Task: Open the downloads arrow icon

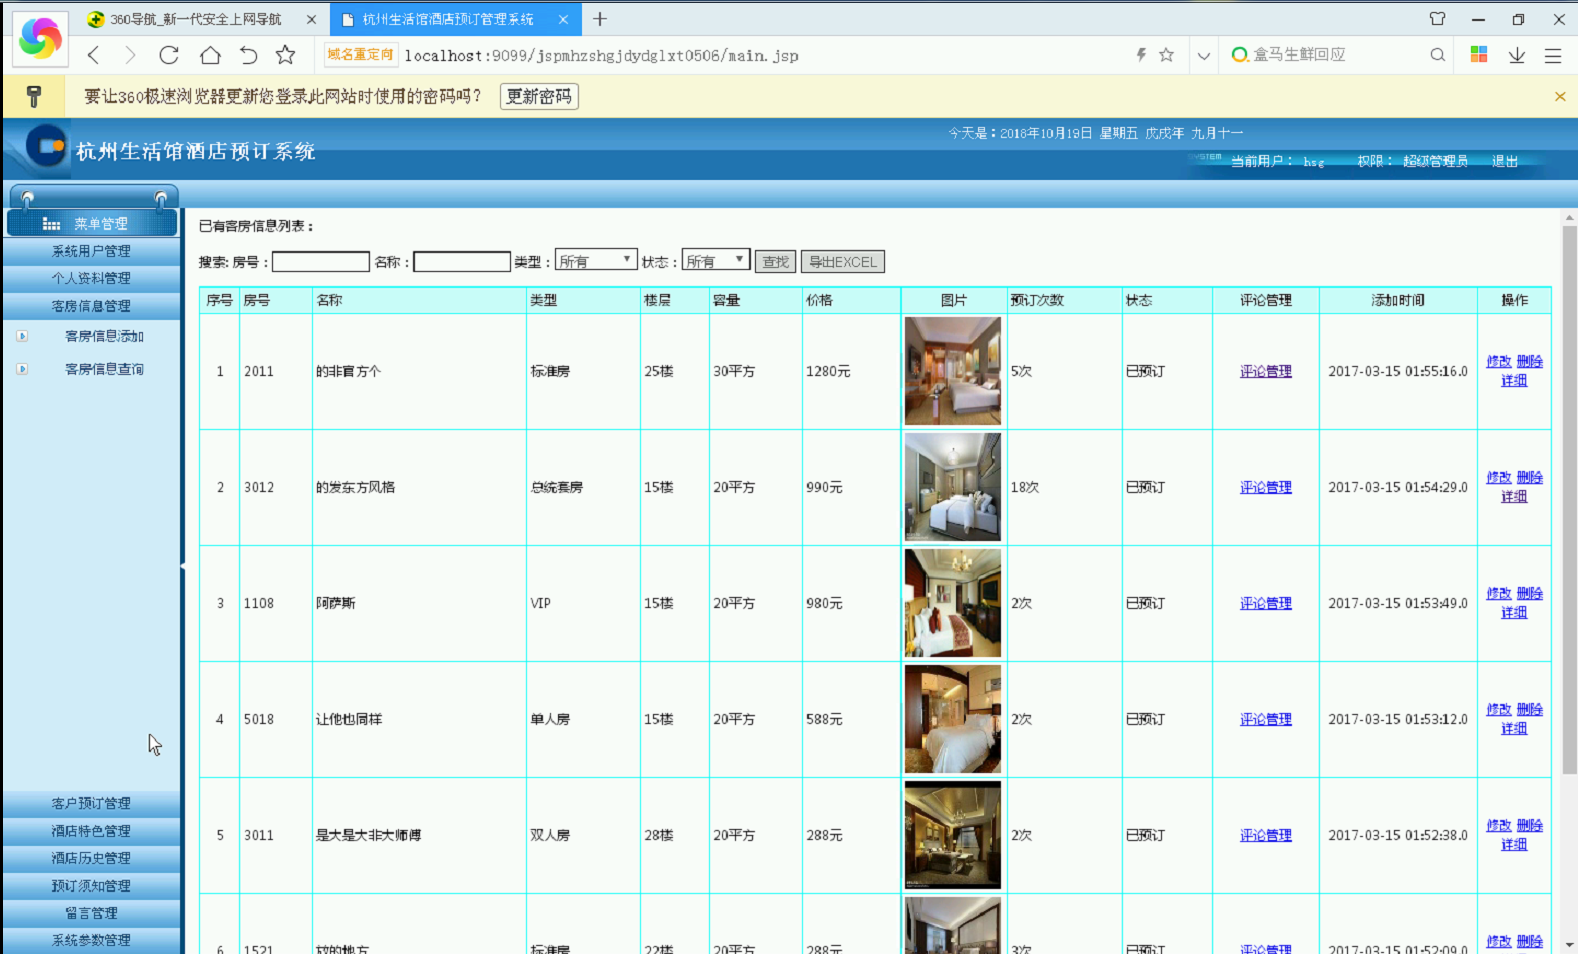Action: (x=1517, y=55)
